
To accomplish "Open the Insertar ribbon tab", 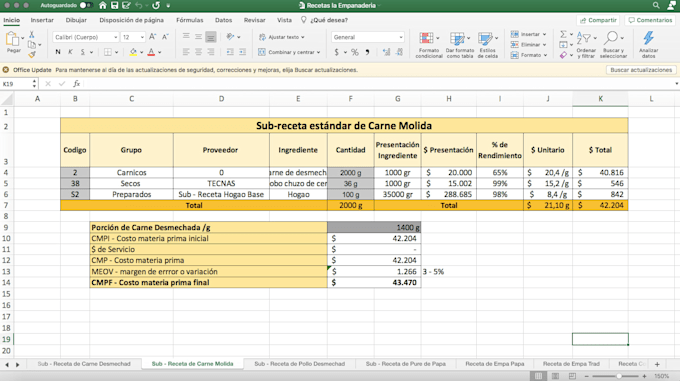I will click(42, 20).
